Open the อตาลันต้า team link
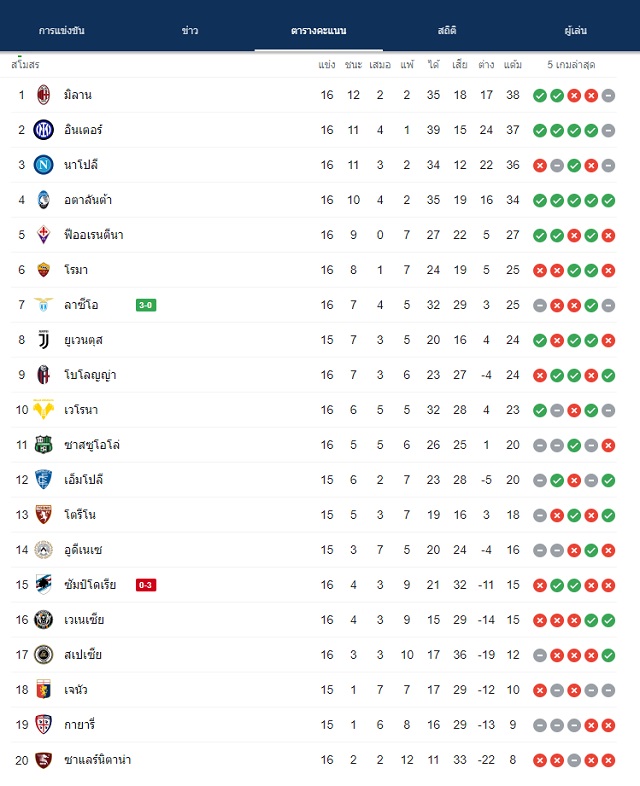Screen dimensions: 640x786 tap(88, 200)
